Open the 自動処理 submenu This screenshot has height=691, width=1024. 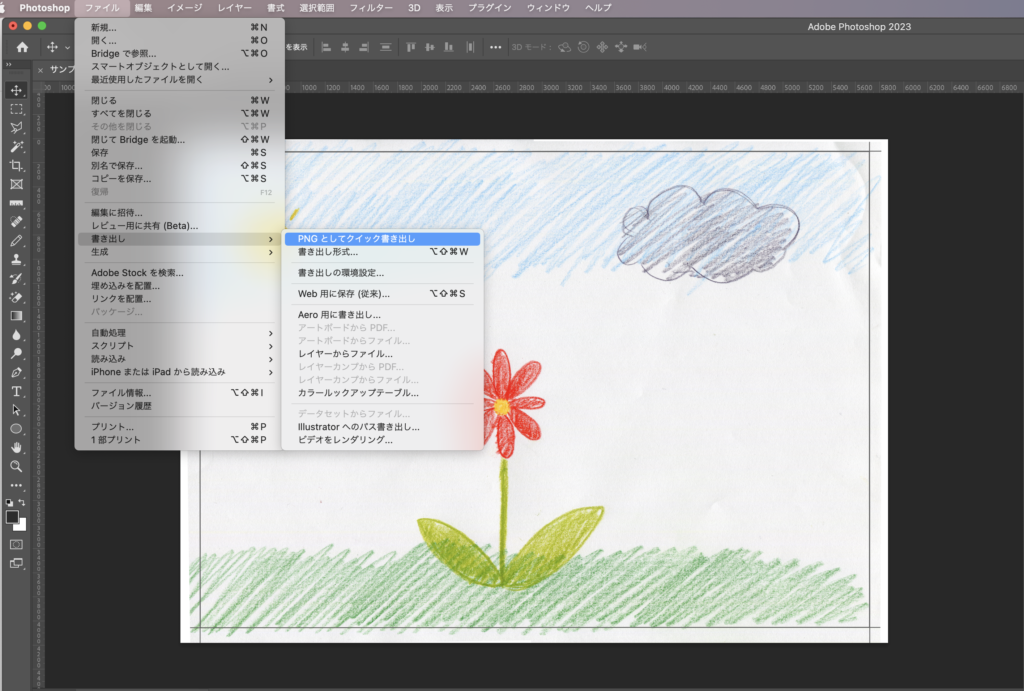(180, 333)
